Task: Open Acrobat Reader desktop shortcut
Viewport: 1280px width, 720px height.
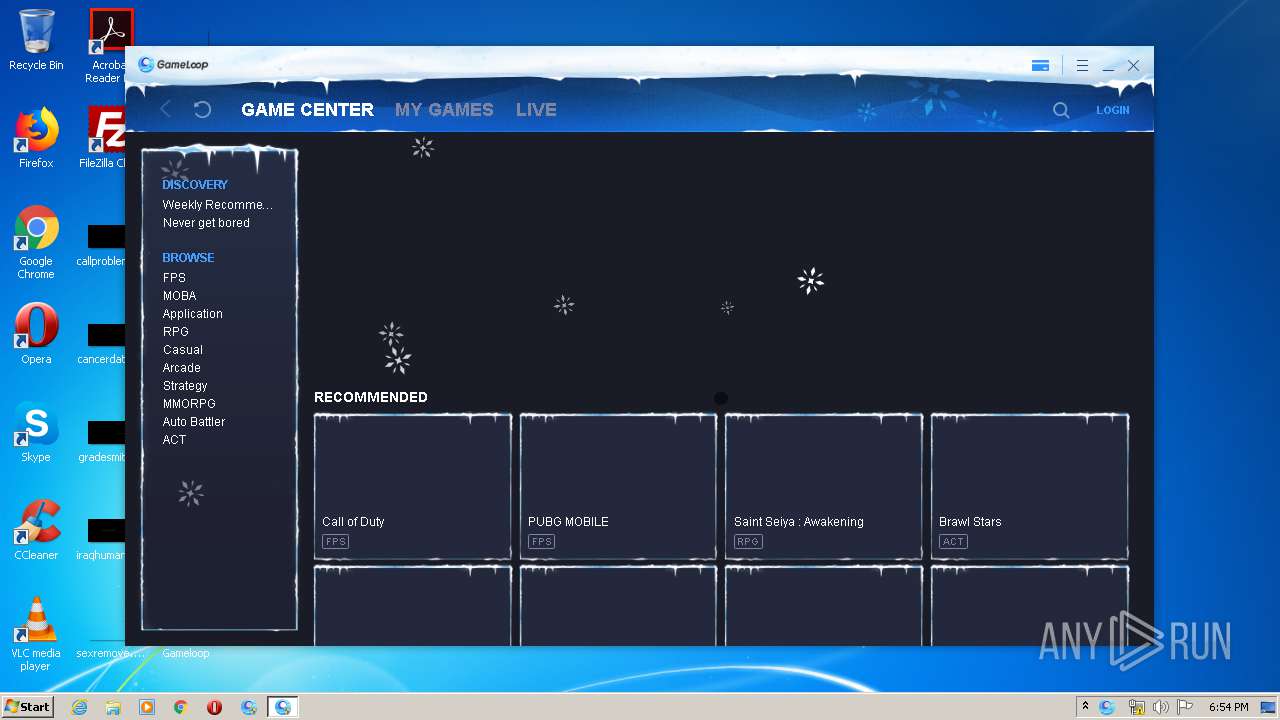Action: point(106,46)
